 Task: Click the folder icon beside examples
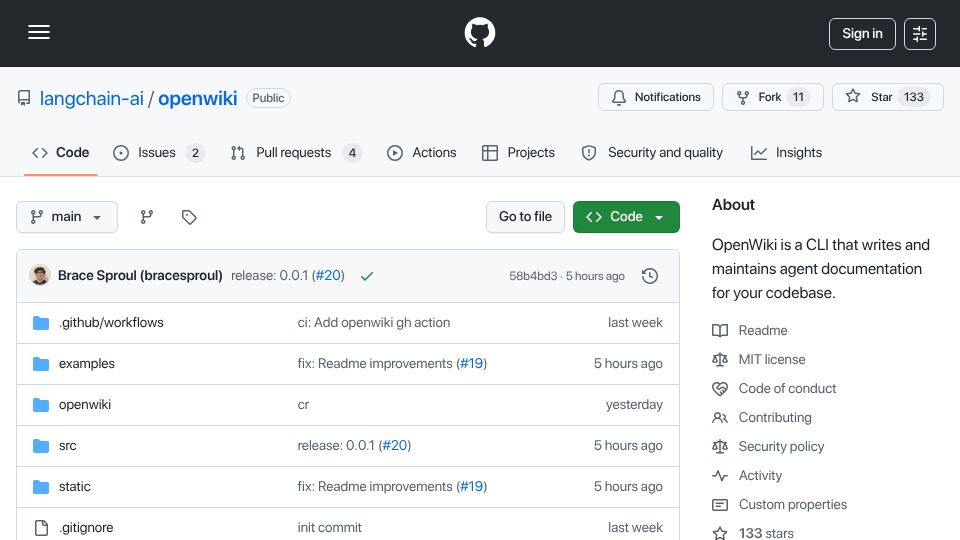(x=41, y=364)
